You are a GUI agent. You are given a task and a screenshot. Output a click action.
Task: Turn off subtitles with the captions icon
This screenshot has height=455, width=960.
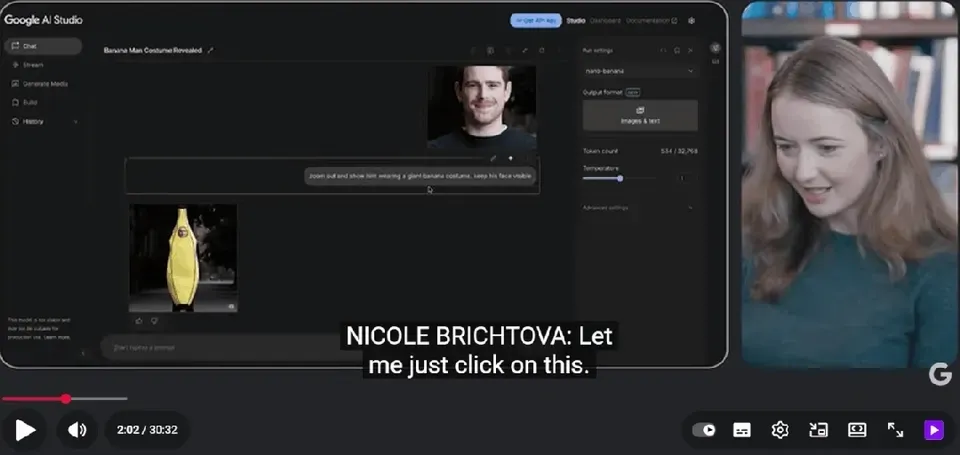tap(742, 430)
